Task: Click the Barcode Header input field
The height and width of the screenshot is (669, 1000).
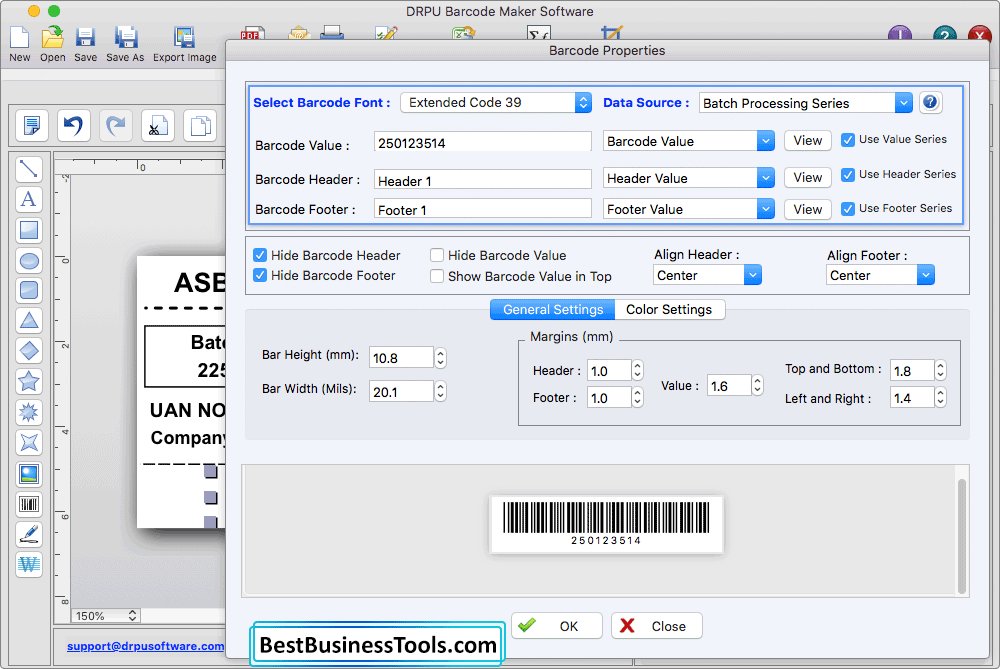Action: (483, 180)
